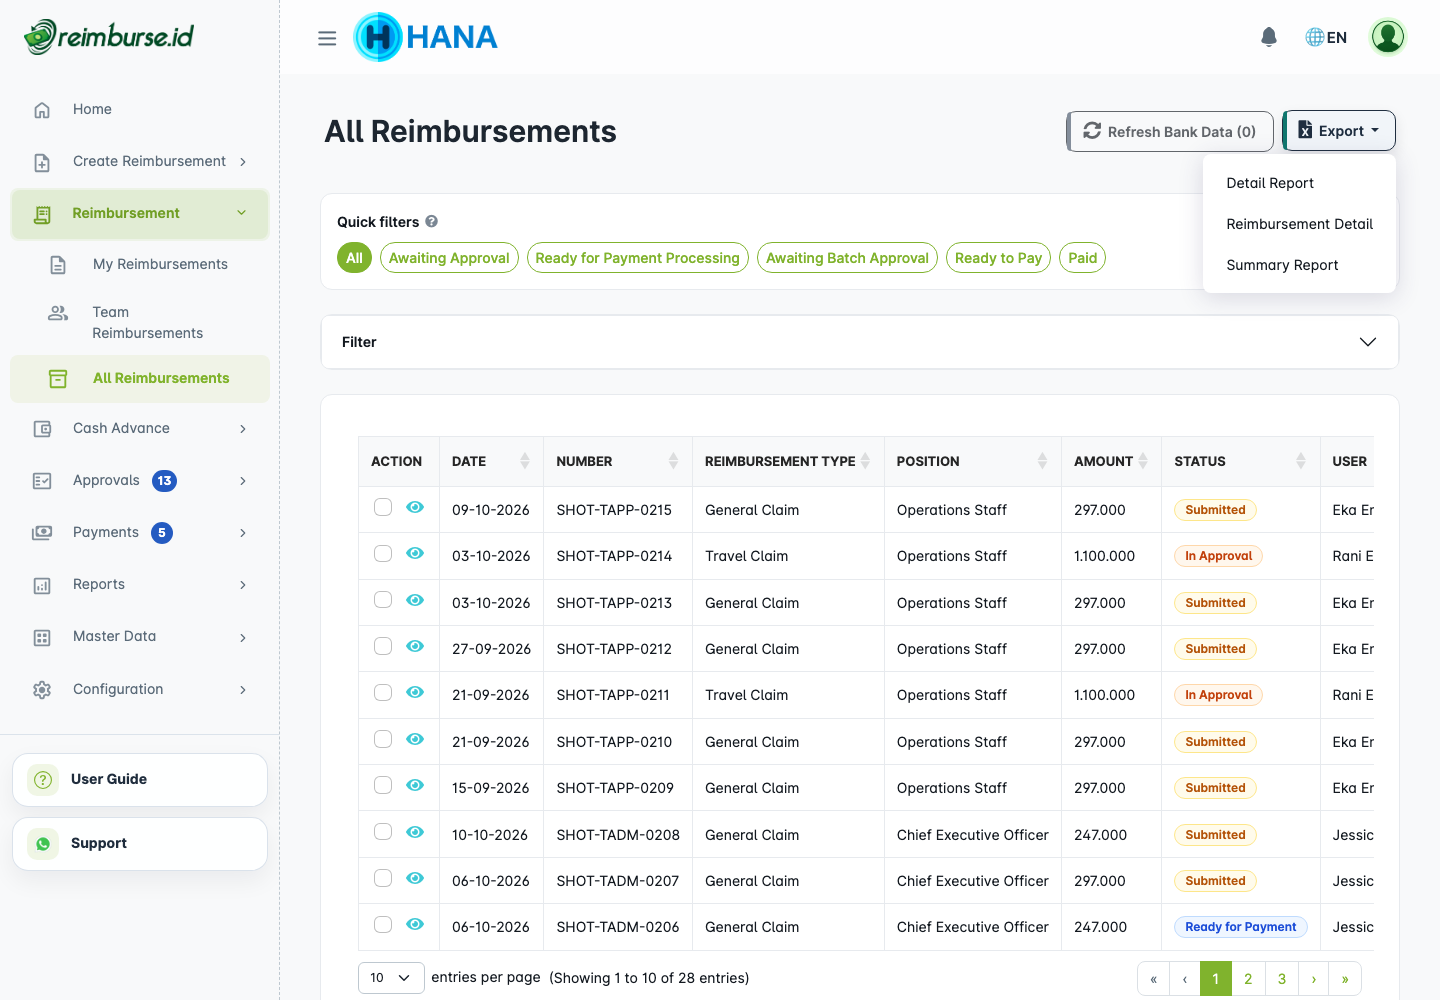Click In Approval status badge for SHOT-TAPP-0214
Viewport: 1440px width, 1000px height.
point(1218,556)
